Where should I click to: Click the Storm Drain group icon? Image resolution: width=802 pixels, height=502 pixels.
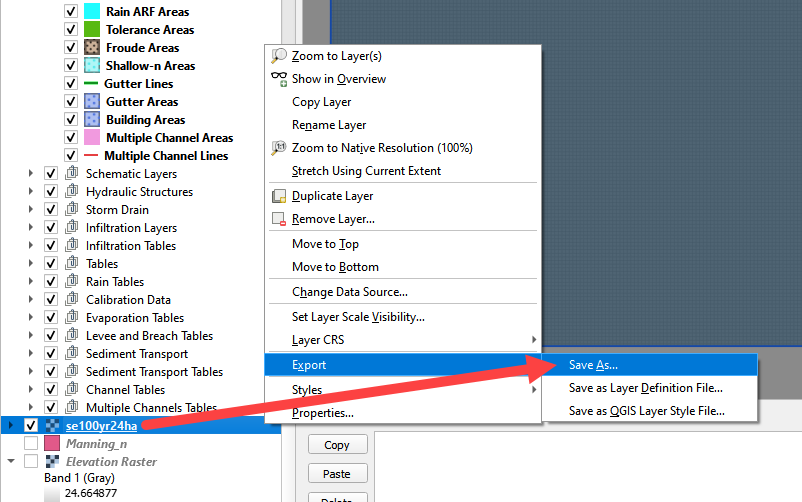(x=71, y=210)
